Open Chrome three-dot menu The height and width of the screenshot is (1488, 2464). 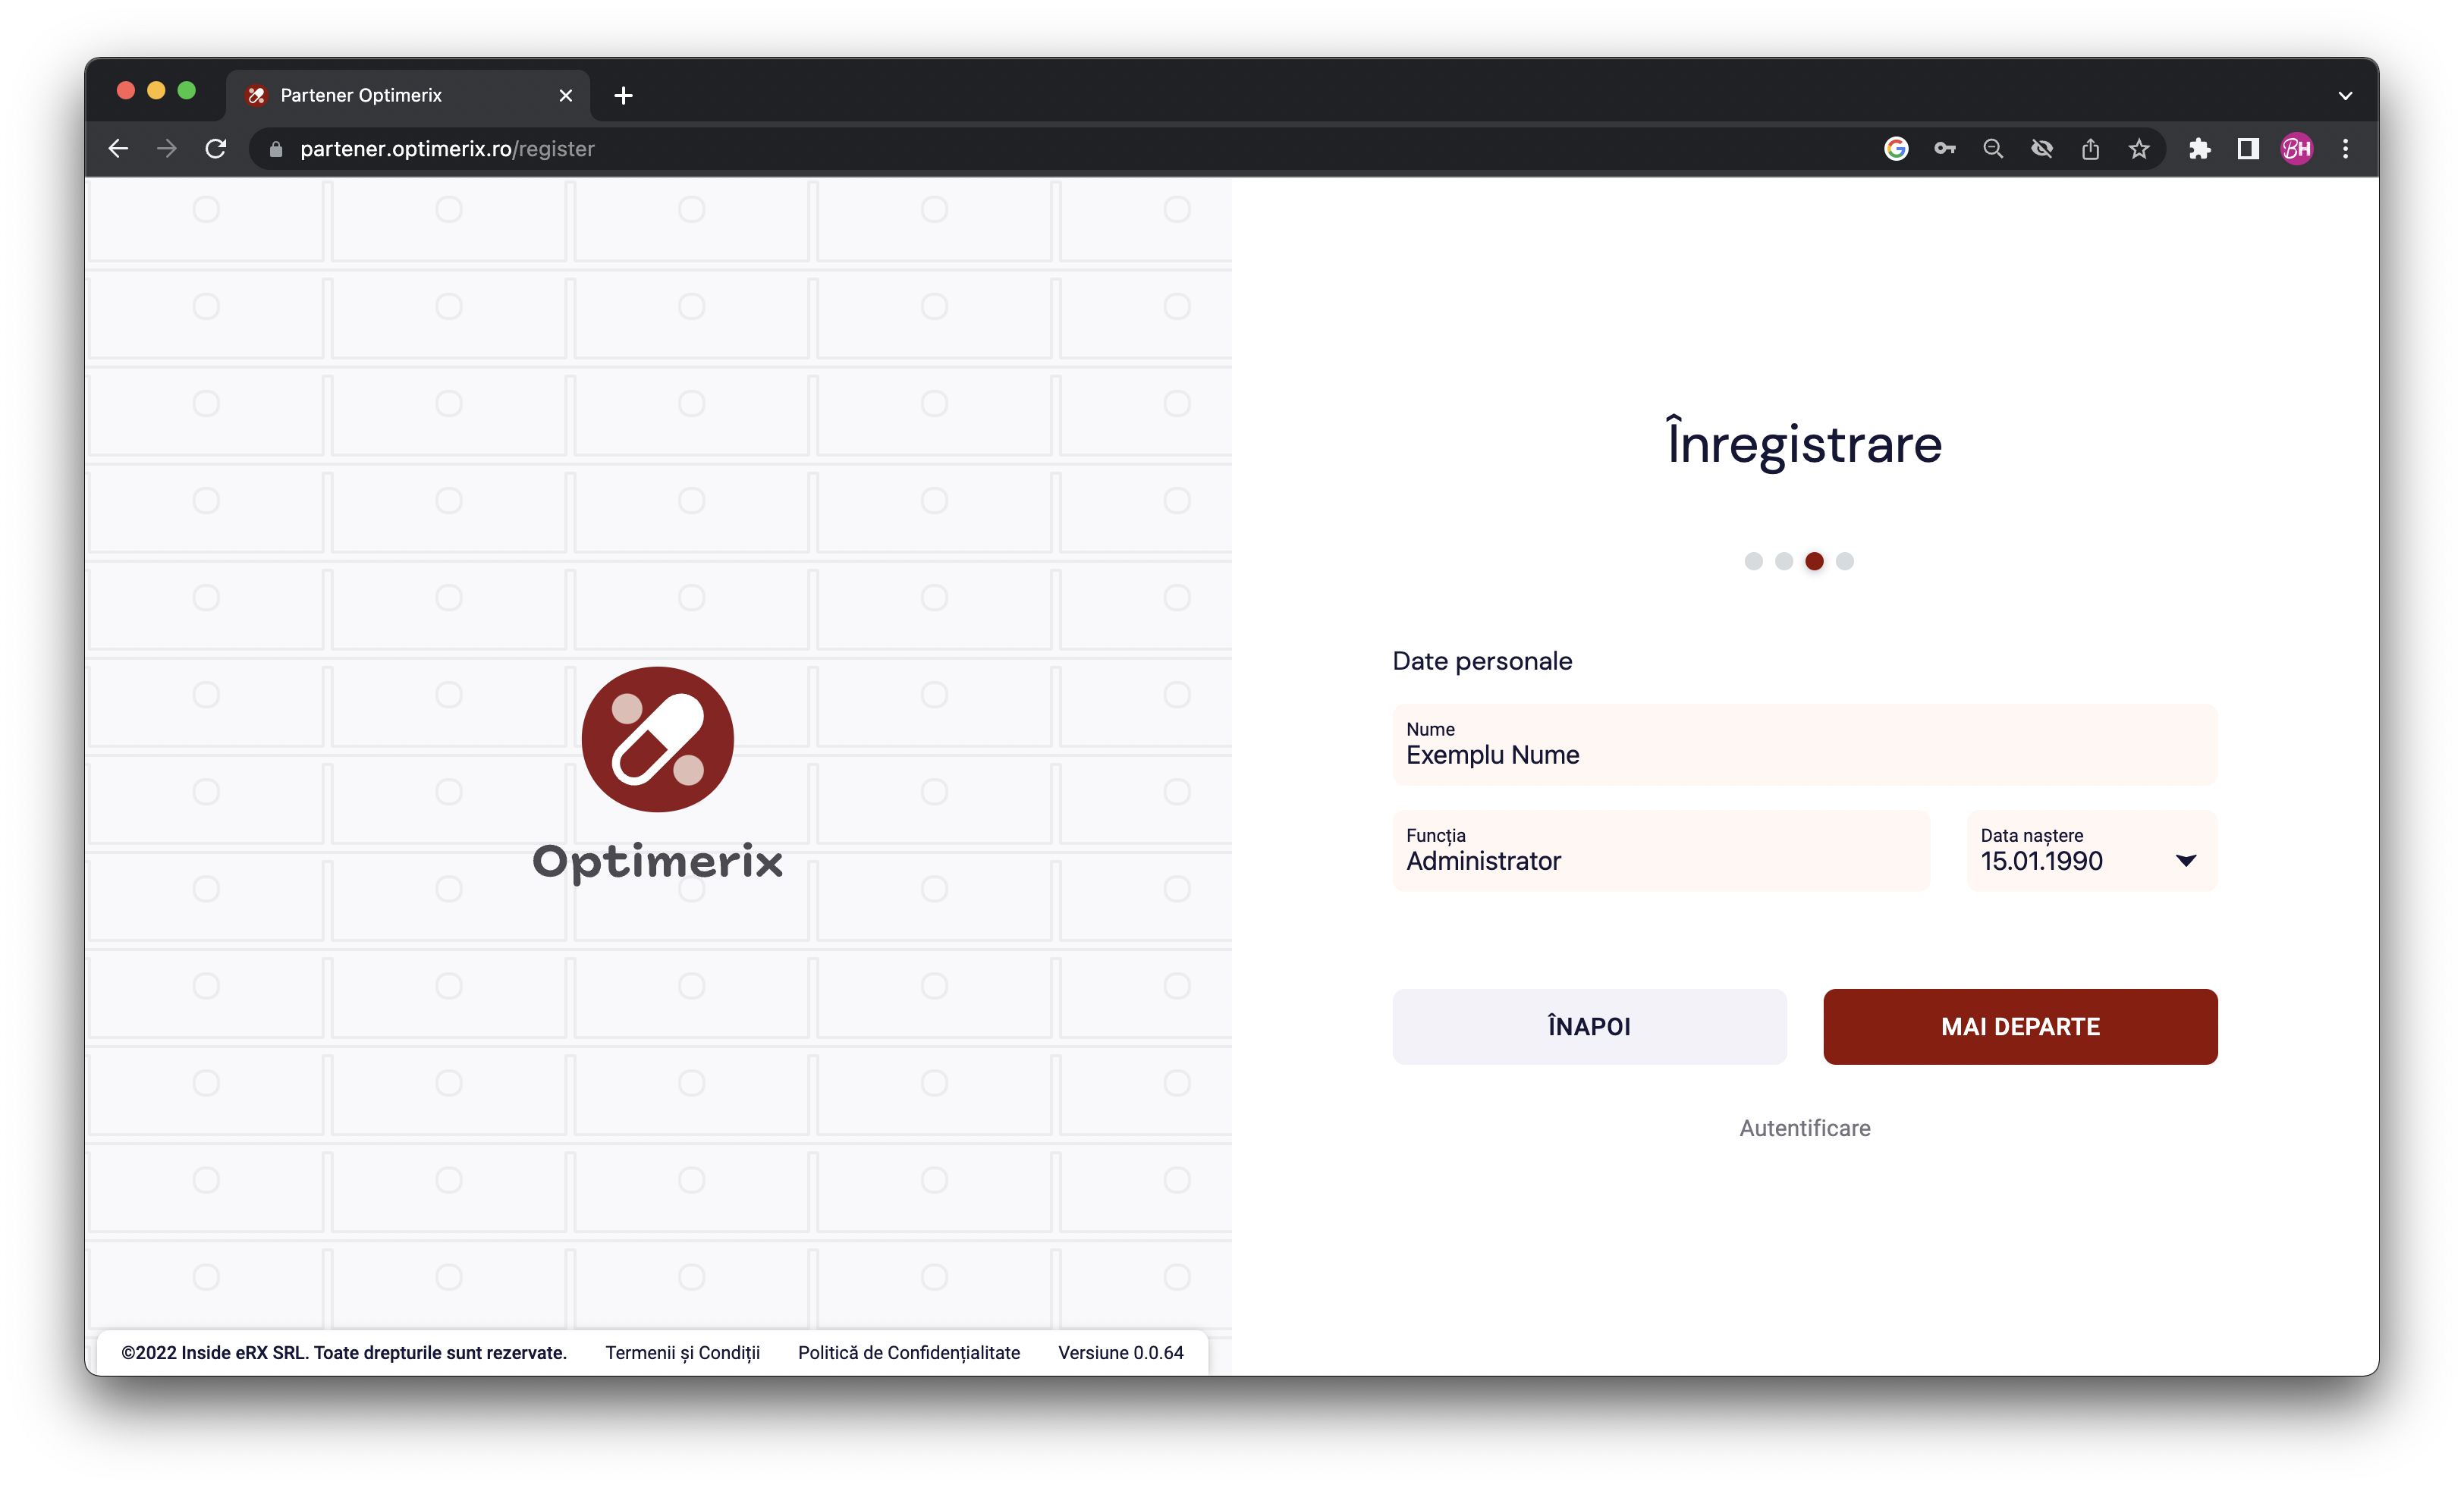click(x=2346, y=149)
